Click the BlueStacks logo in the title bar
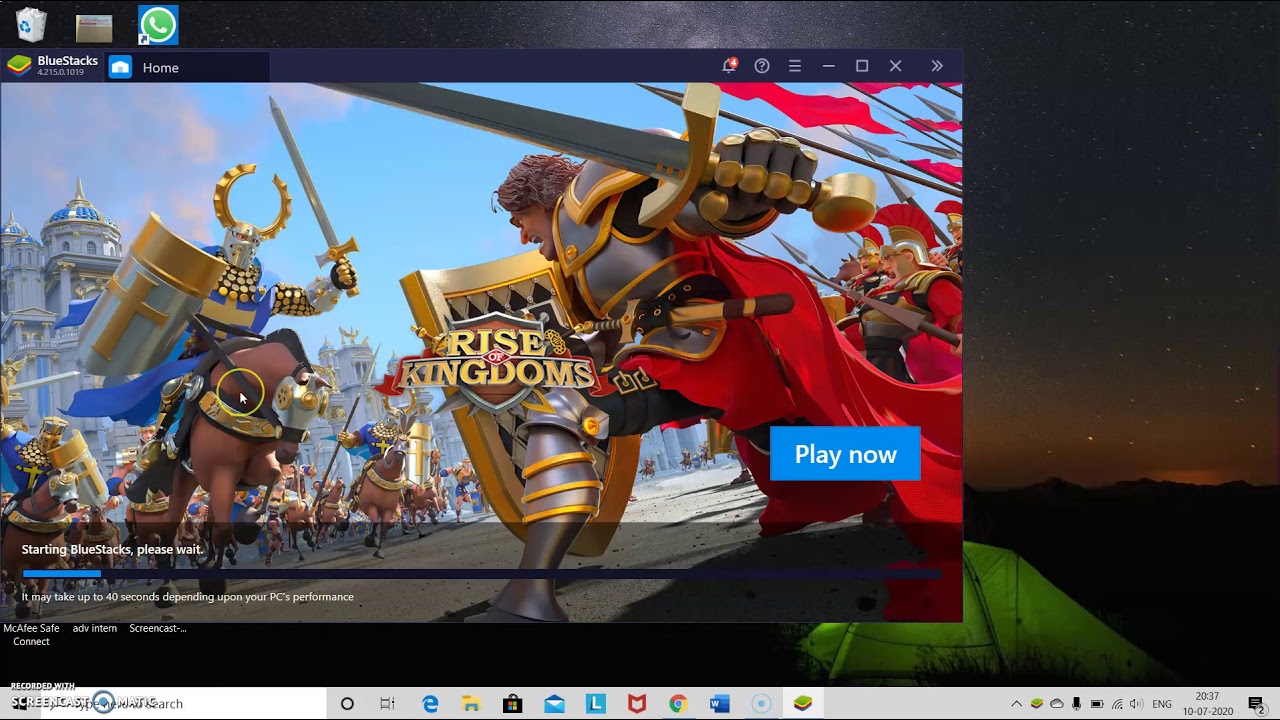The image size is (1280, 720). tap(19, 66)
